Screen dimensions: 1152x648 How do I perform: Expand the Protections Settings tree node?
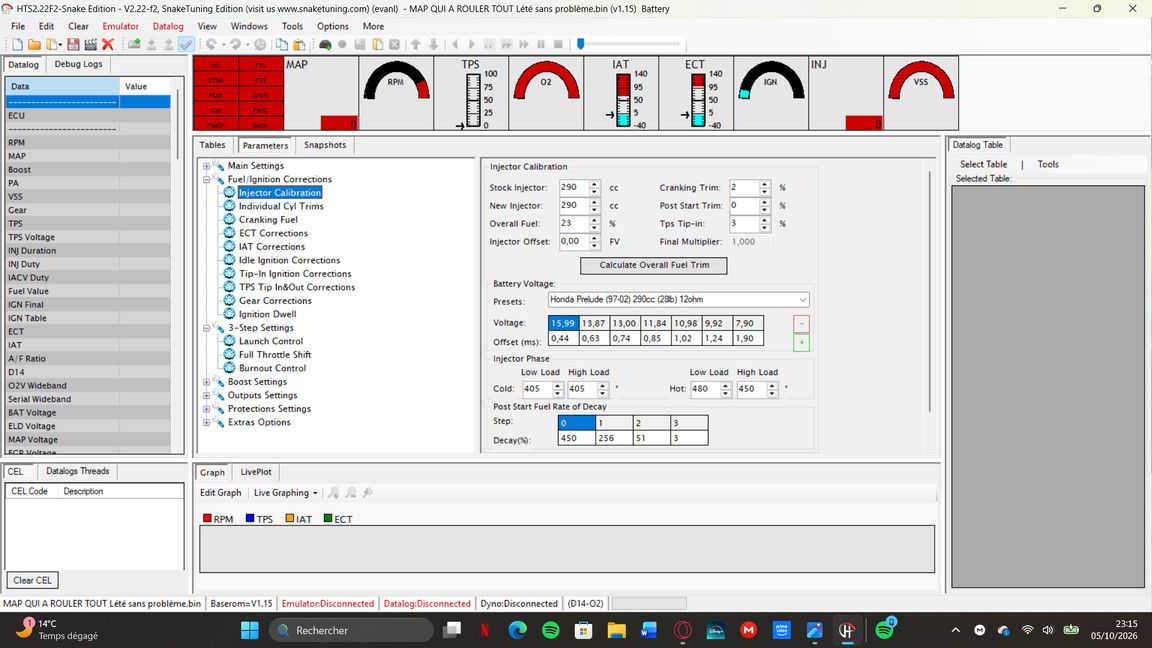[x=206, y=408]
